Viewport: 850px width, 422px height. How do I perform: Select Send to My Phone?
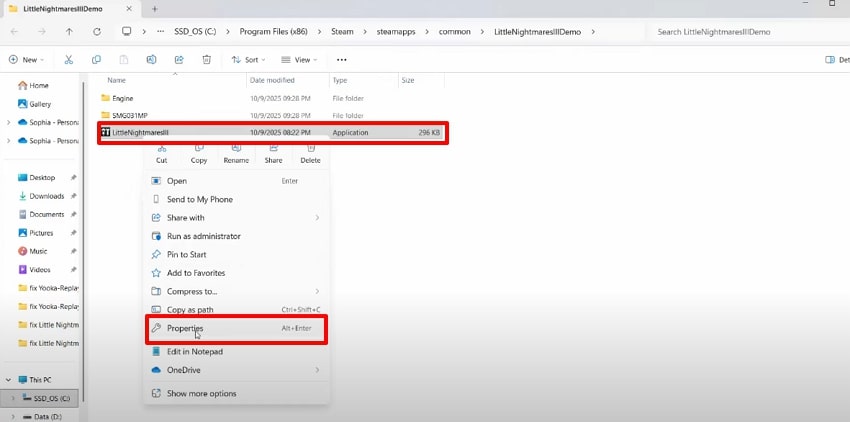point(236,199)
